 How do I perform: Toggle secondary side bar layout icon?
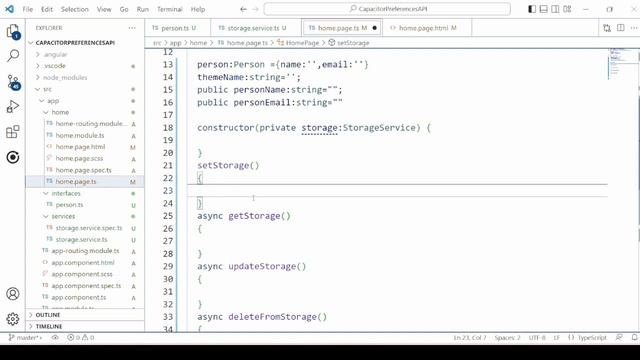point(555,9)
